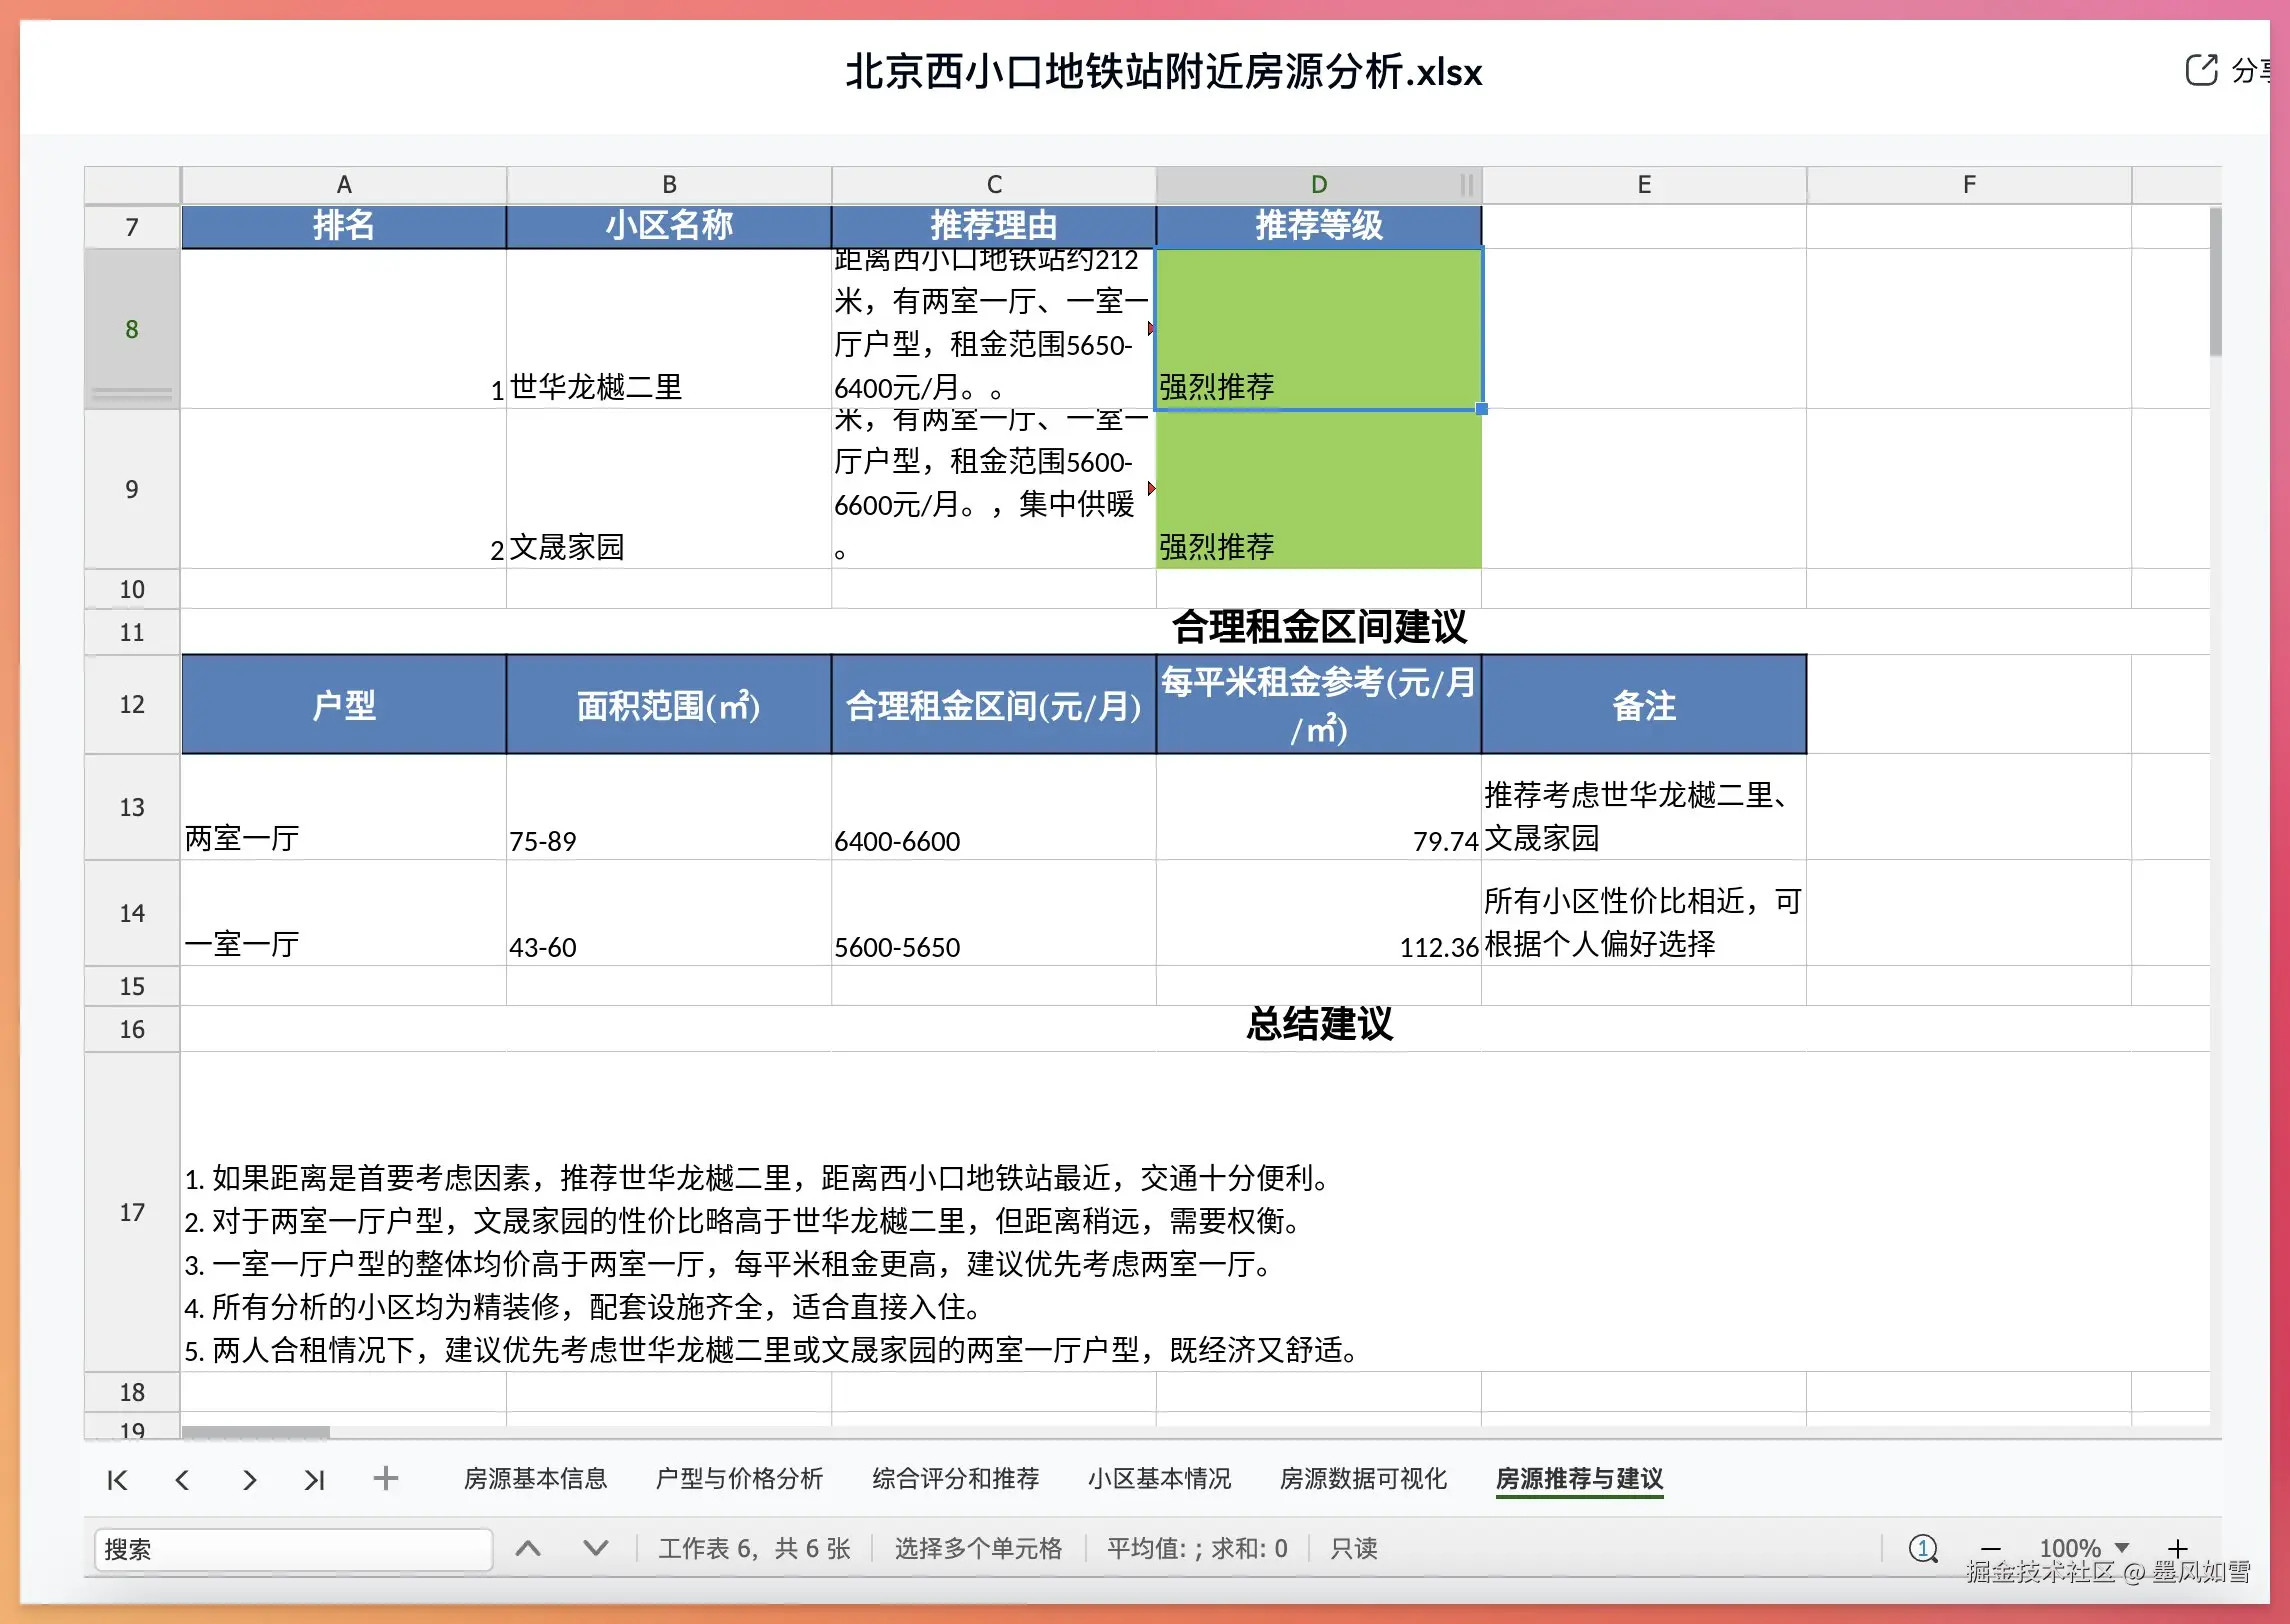Jump to first sheet with navigation arrow
This screenshot has width=2290, height=1624.
117,1480
